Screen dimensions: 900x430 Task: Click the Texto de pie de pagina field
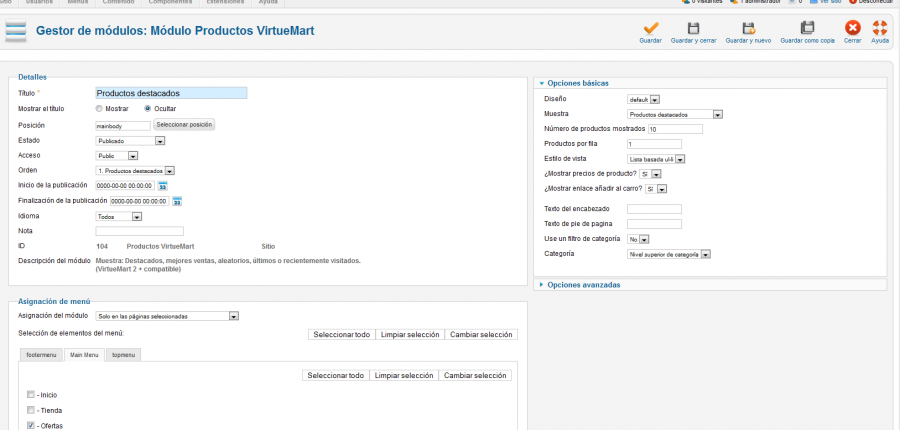[654, 224]
